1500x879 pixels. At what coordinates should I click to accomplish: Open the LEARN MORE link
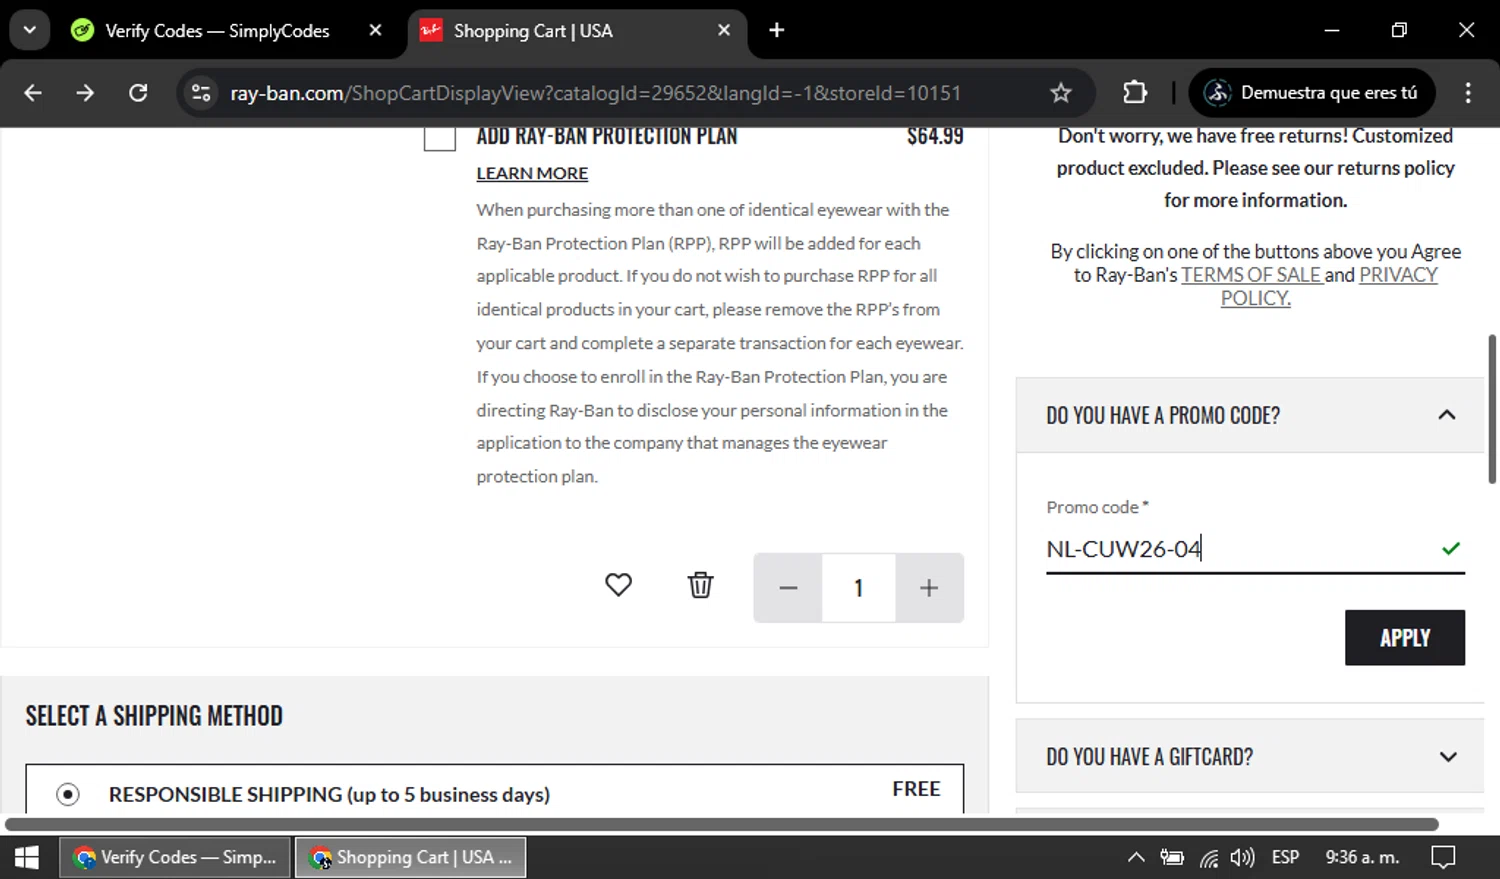[x=532, y=173]
